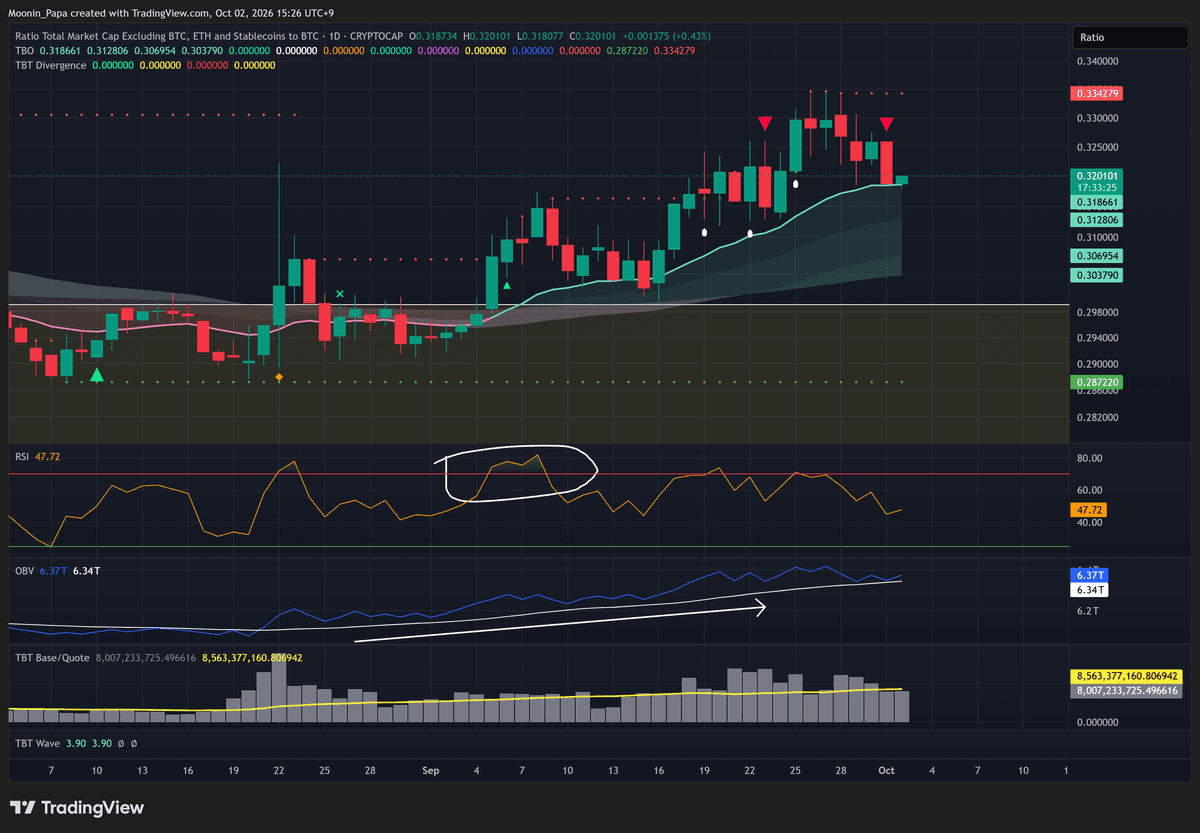The image size is (1200, 833).
Task: Select the TBT Base/Quote indicator legend
Action: click(x=52, y=658)
